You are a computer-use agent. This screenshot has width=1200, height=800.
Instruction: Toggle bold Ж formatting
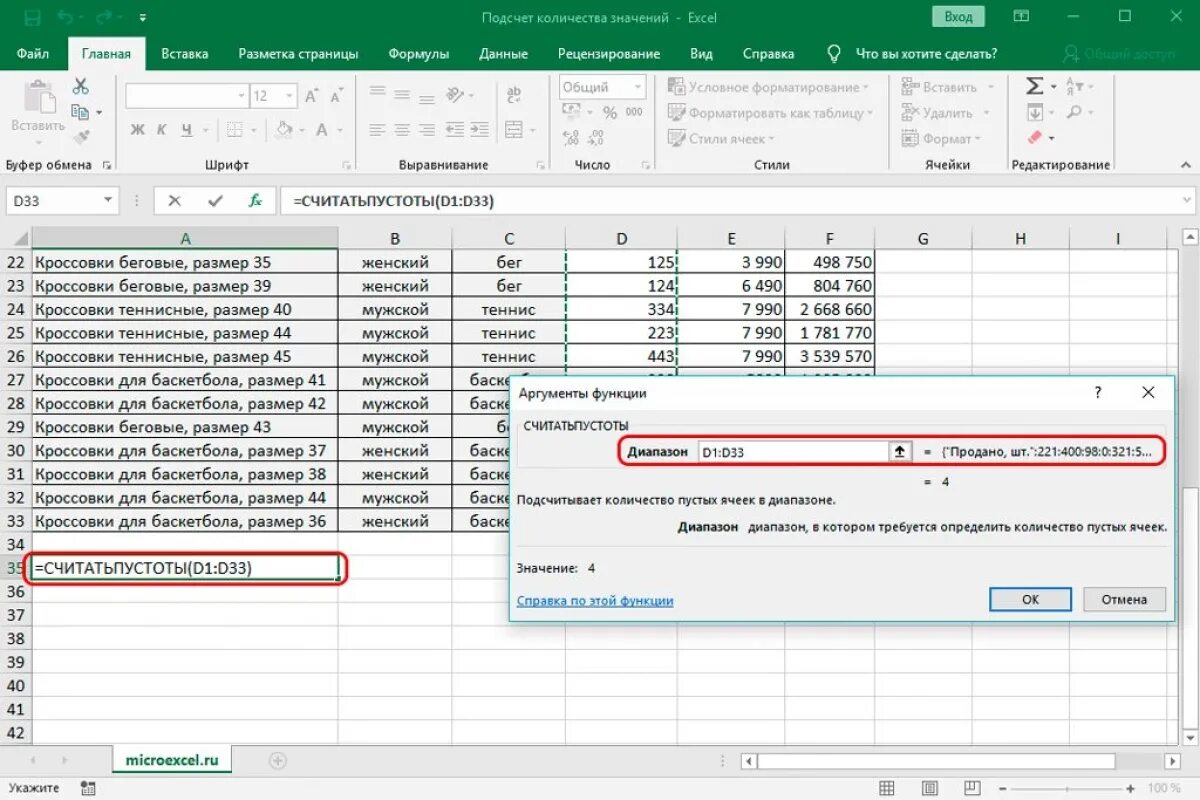[137, 130]
